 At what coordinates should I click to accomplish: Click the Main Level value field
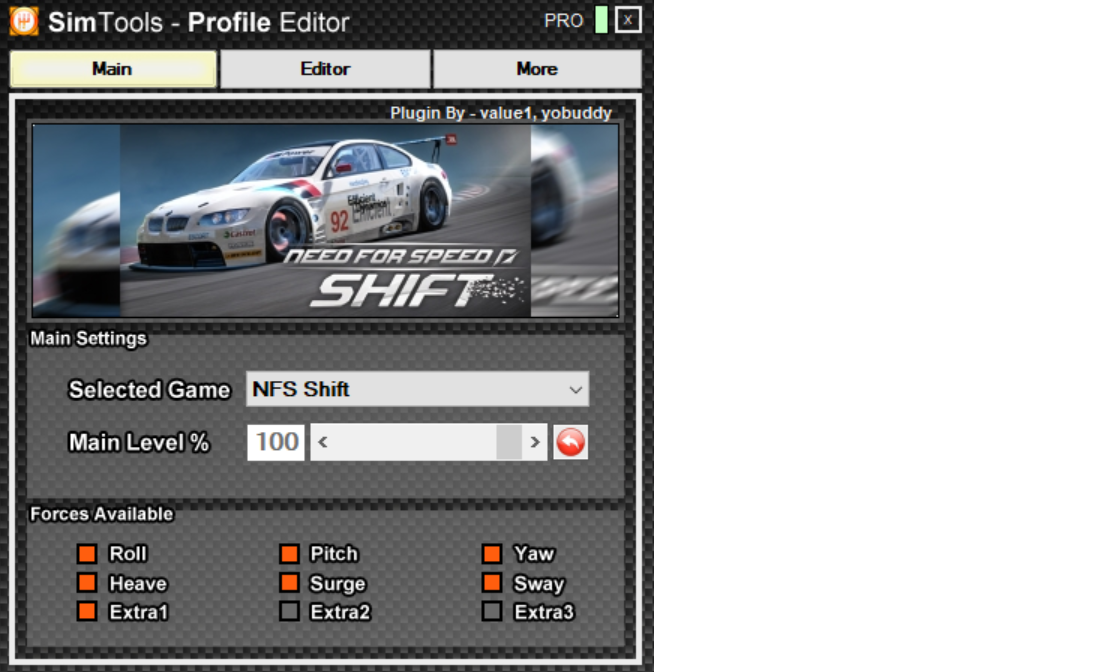[276, 443]
